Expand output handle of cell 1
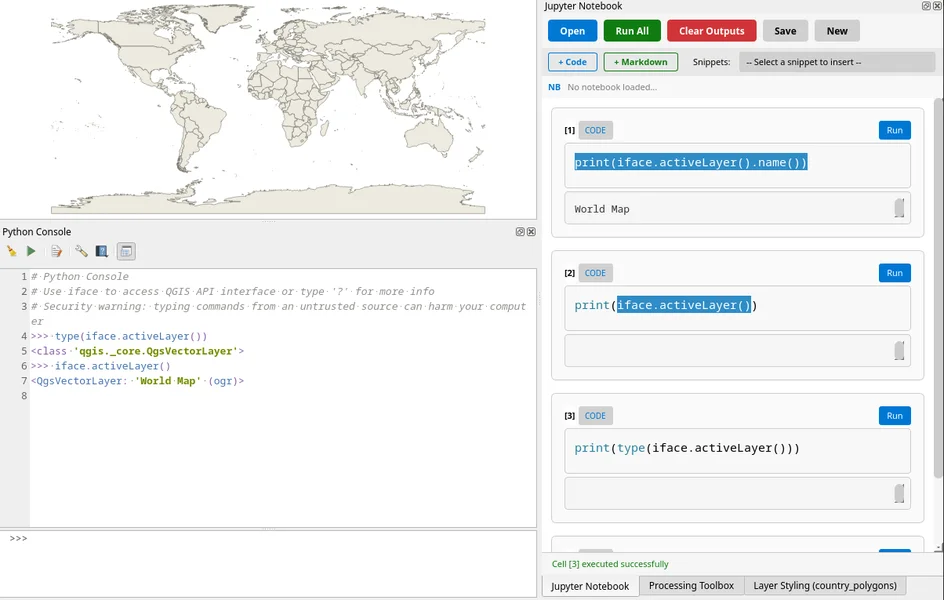944x600 pixels. point(899,208)
